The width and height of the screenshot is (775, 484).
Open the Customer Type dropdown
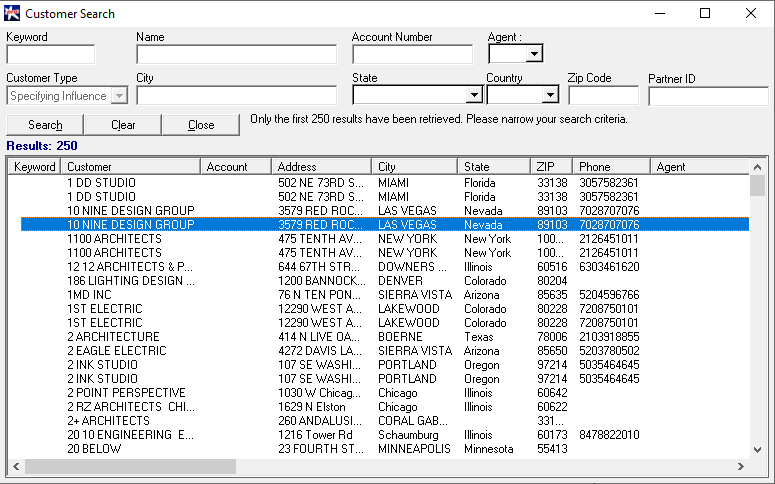pos(119,96)
